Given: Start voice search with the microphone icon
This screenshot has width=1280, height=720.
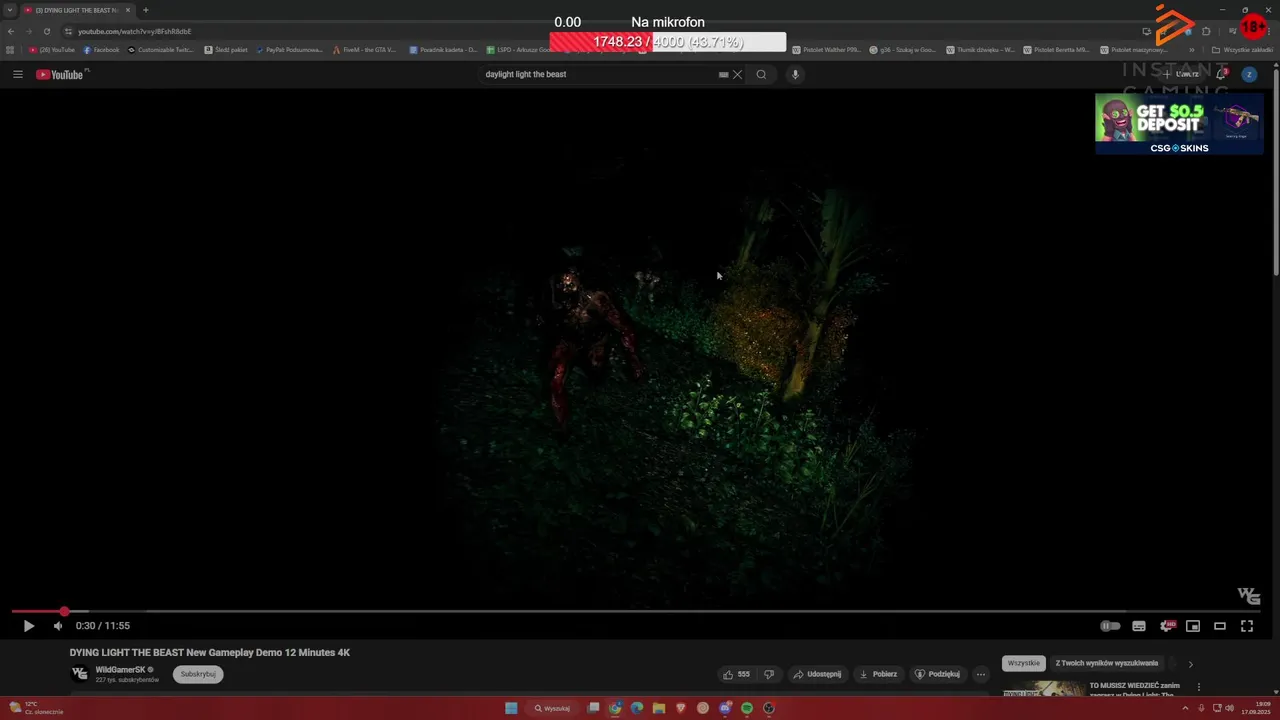Looking at the screenshot, I should pyautogui.click(x=795, y=74).
